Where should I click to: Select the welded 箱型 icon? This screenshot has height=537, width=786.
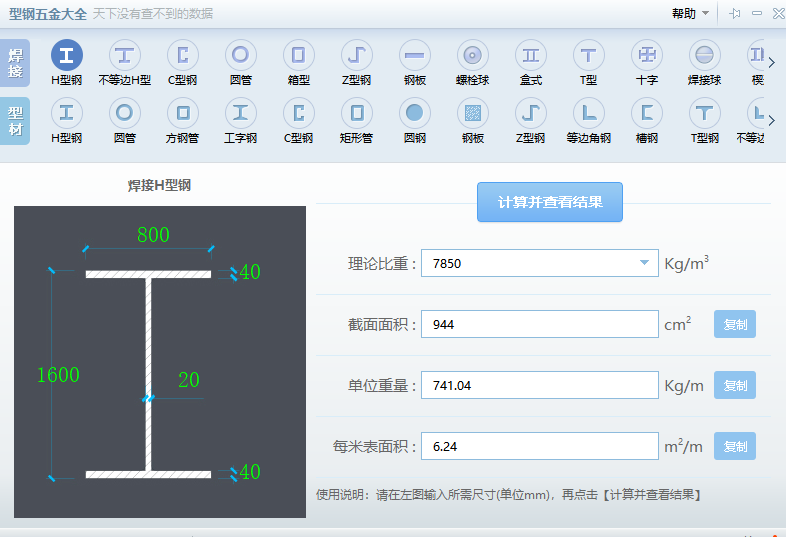[x=299, y=55]
